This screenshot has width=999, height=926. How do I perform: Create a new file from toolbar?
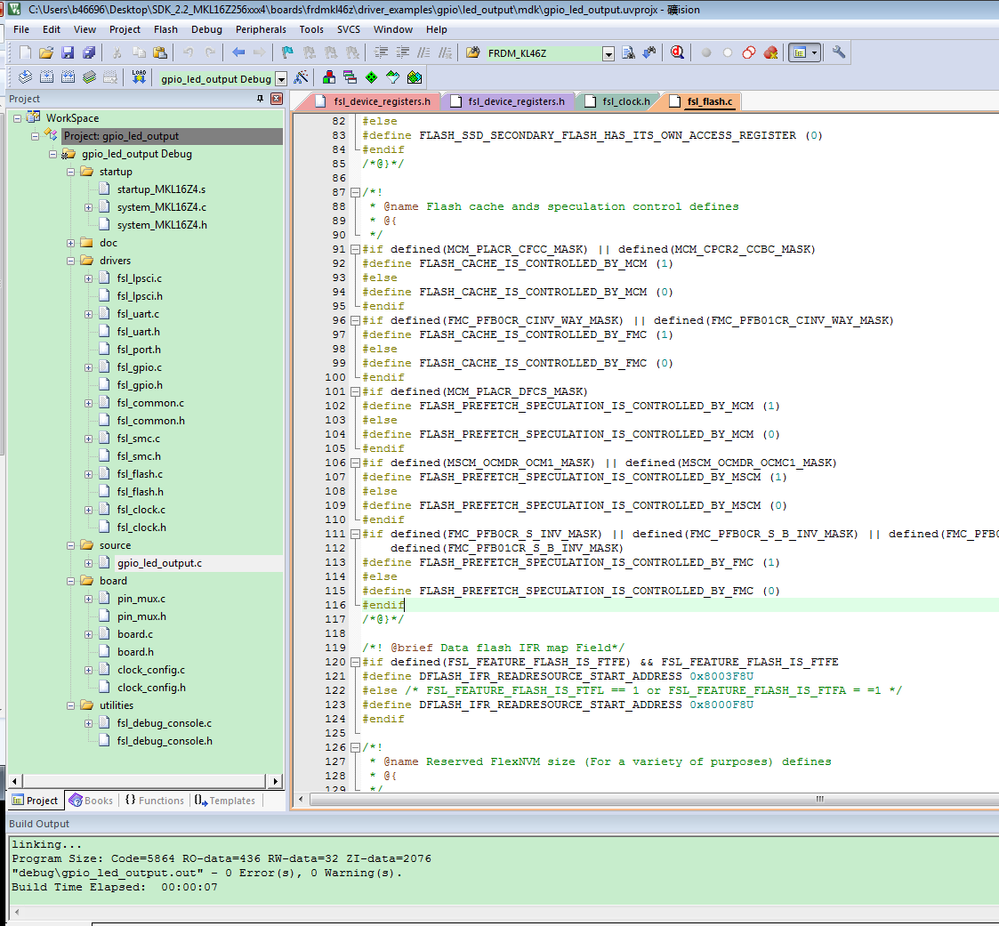tap(25, 52)
